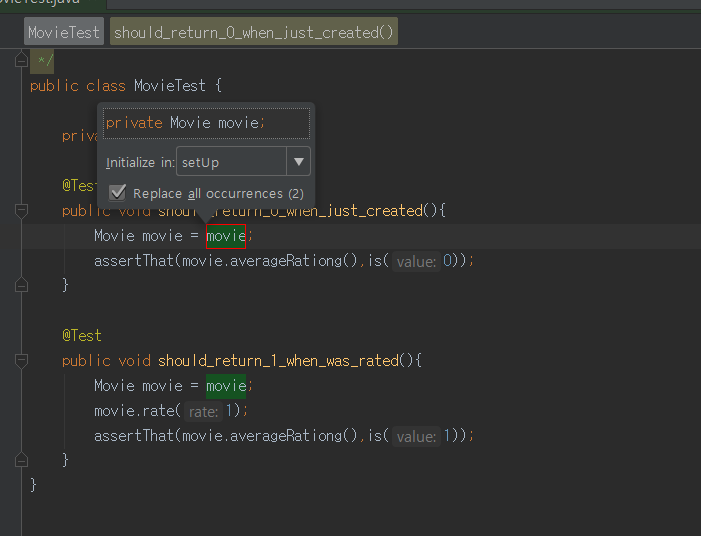Collapse should_return_1_when_was_rated method fold marker
701x536 pixels.
point(21,360)
